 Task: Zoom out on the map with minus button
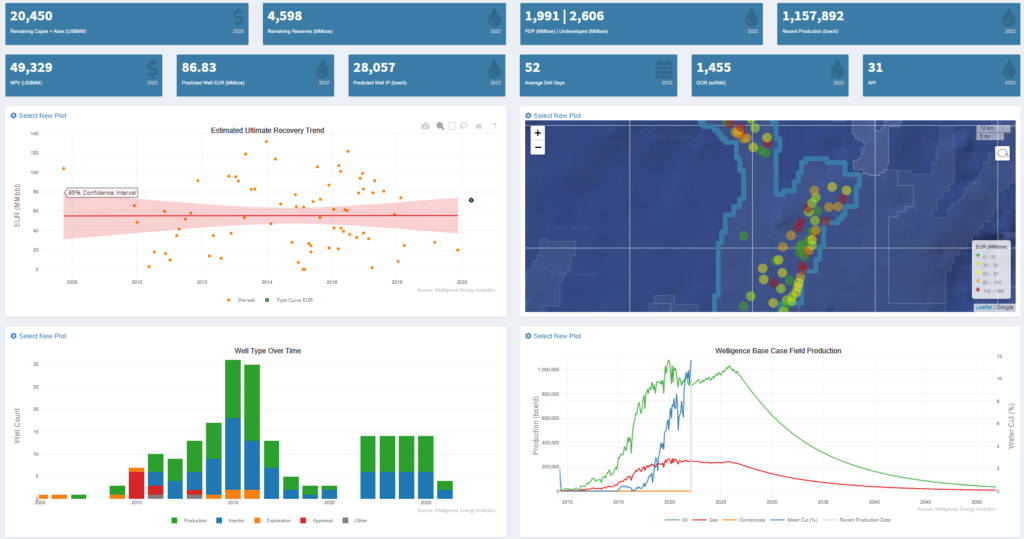click(x=538, y=148)
